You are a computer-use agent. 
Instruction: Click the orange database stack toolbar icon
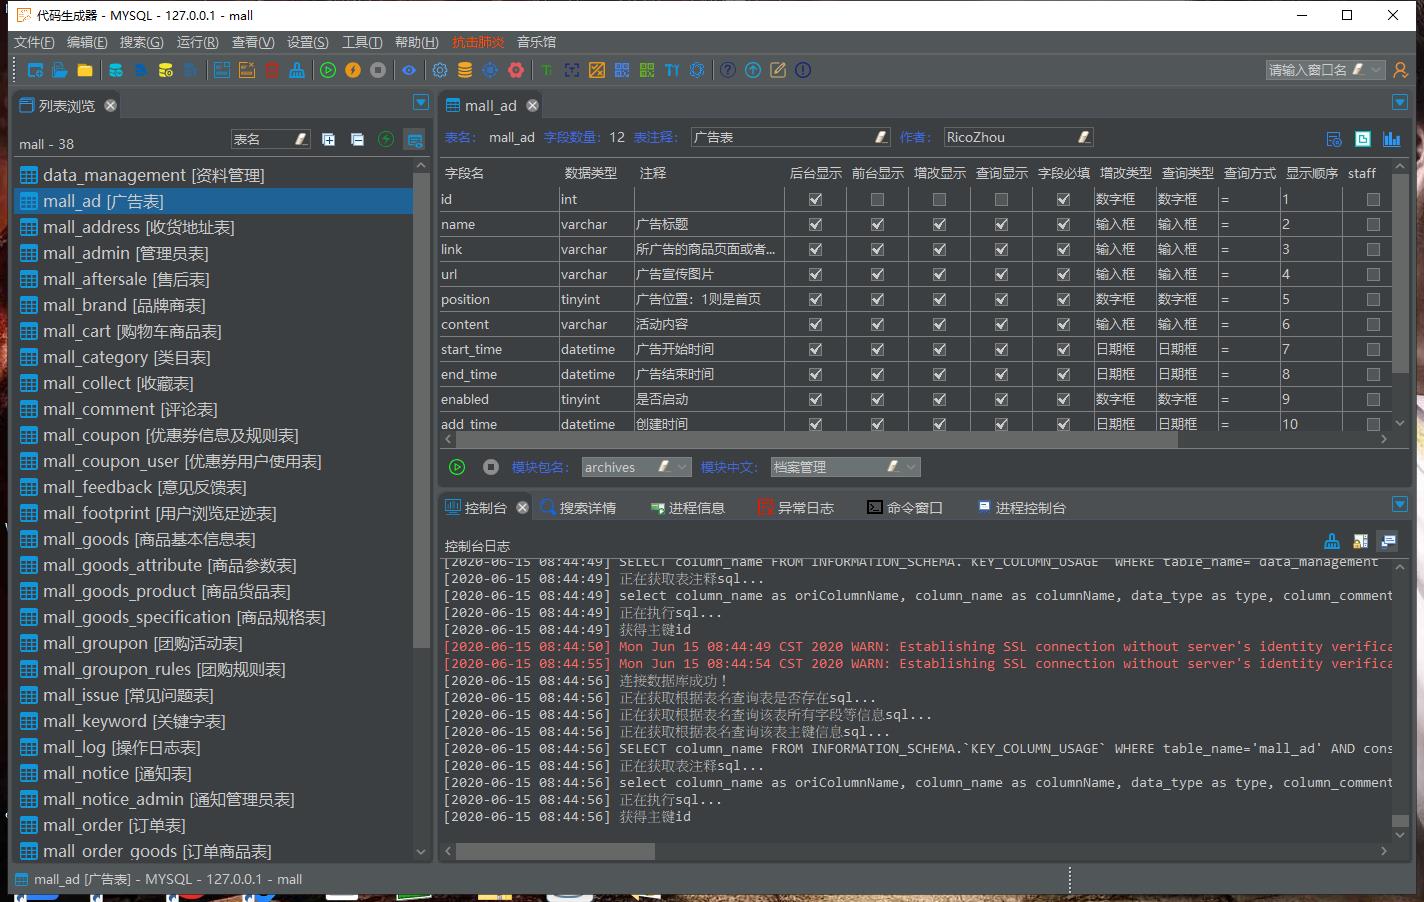(x=465, y=70)
